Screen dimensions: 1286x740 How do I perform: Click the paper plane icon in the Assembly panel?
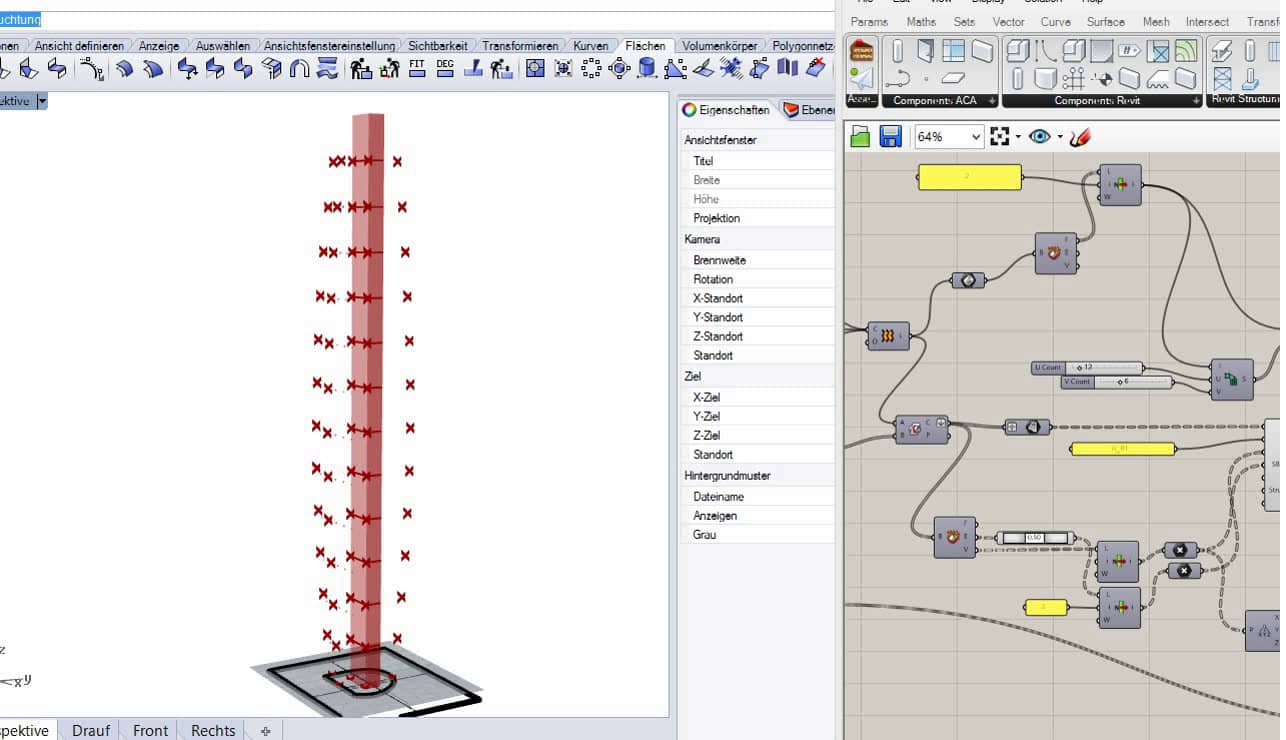pos(861,78)
